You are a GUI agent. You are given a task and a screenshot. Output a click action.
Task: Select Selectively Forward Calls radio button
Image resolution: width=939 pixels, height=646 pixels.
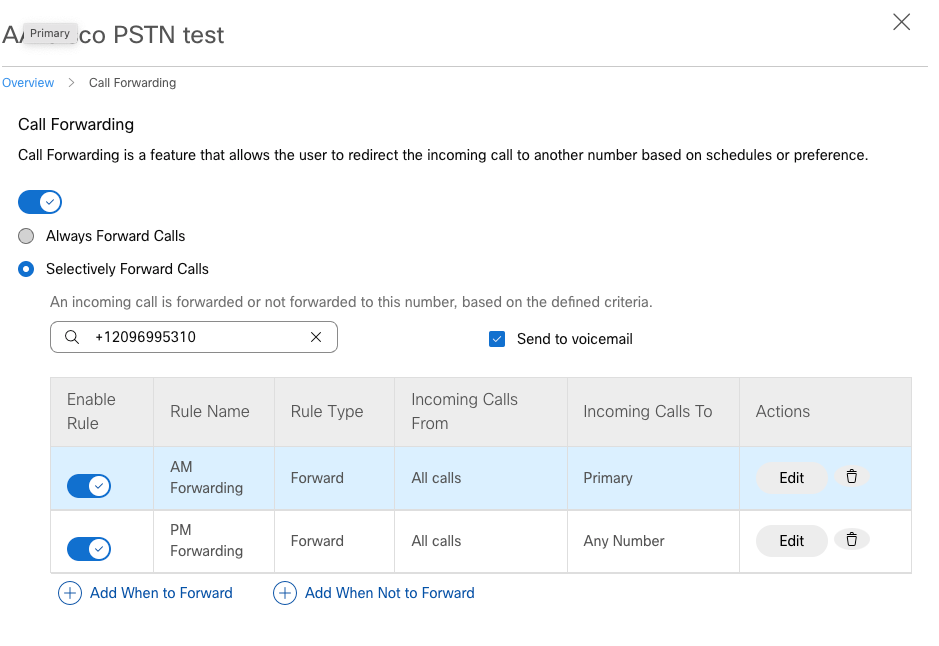click(x=26, y=269)
